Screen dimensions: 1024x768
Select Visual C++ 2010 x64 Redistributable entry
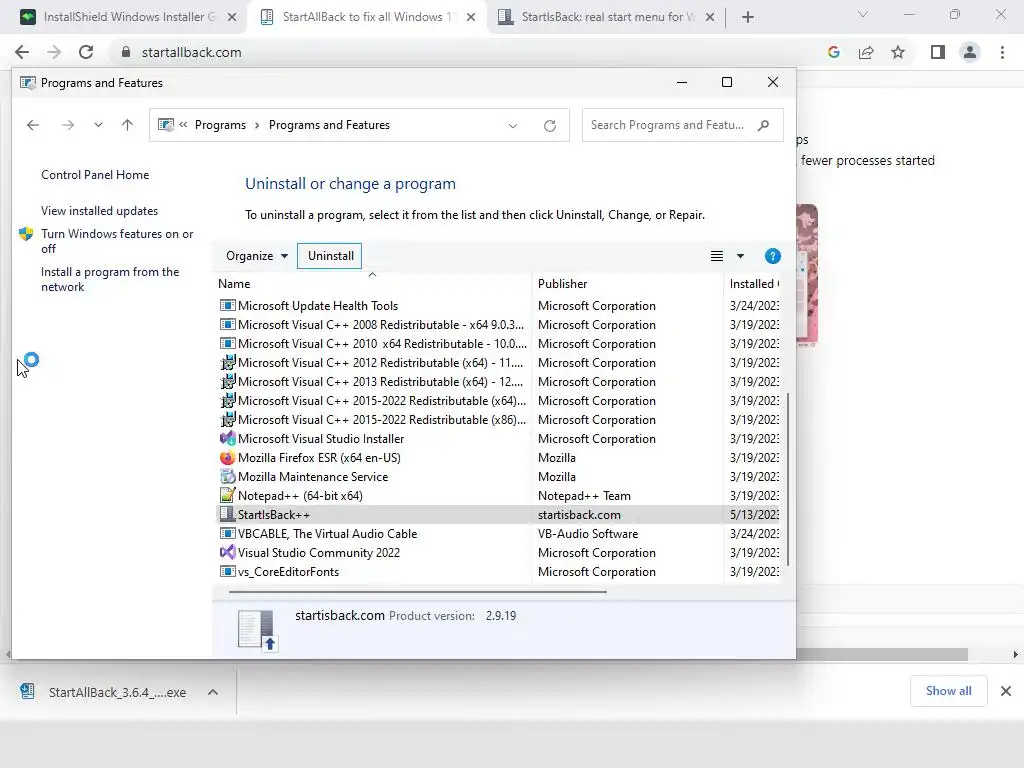click(x=497, y=344)
